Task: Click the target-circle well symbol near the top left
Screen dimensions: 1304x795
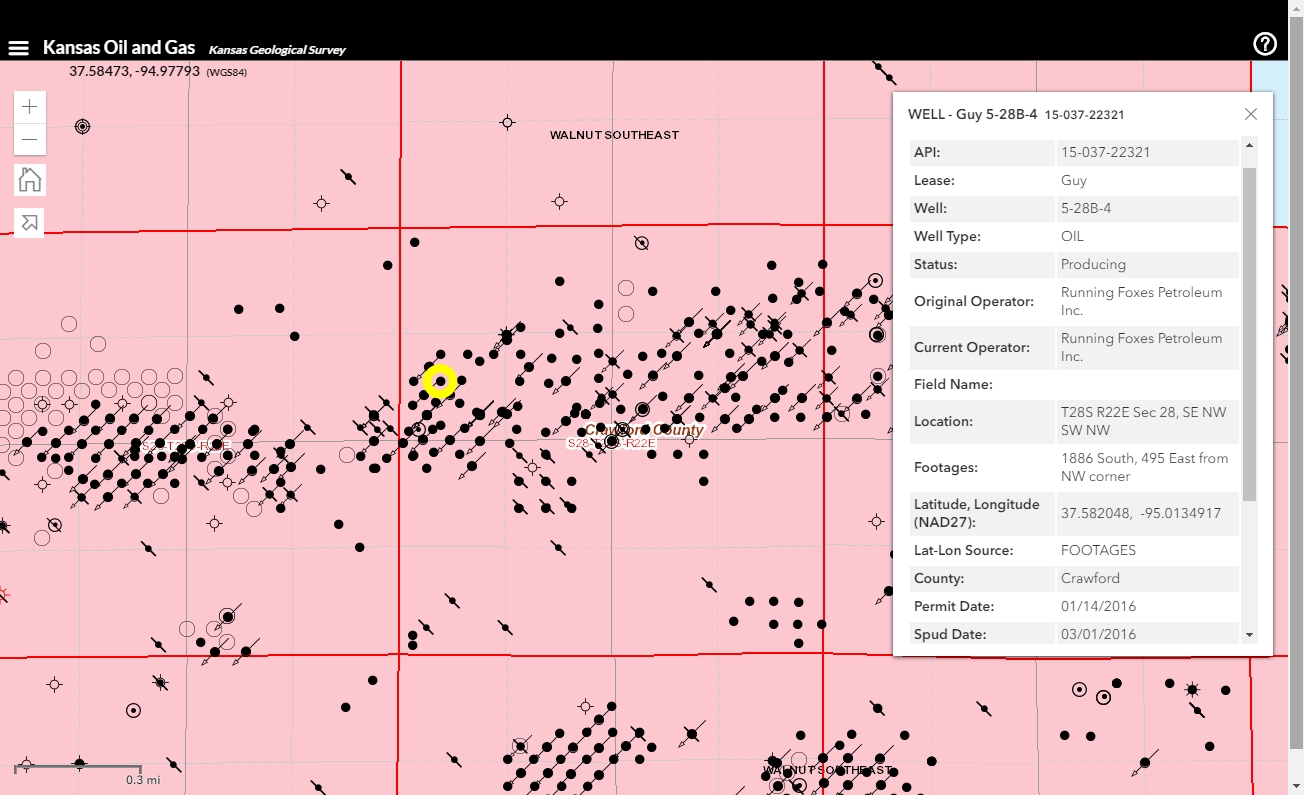Action: (x=83, y=126)
